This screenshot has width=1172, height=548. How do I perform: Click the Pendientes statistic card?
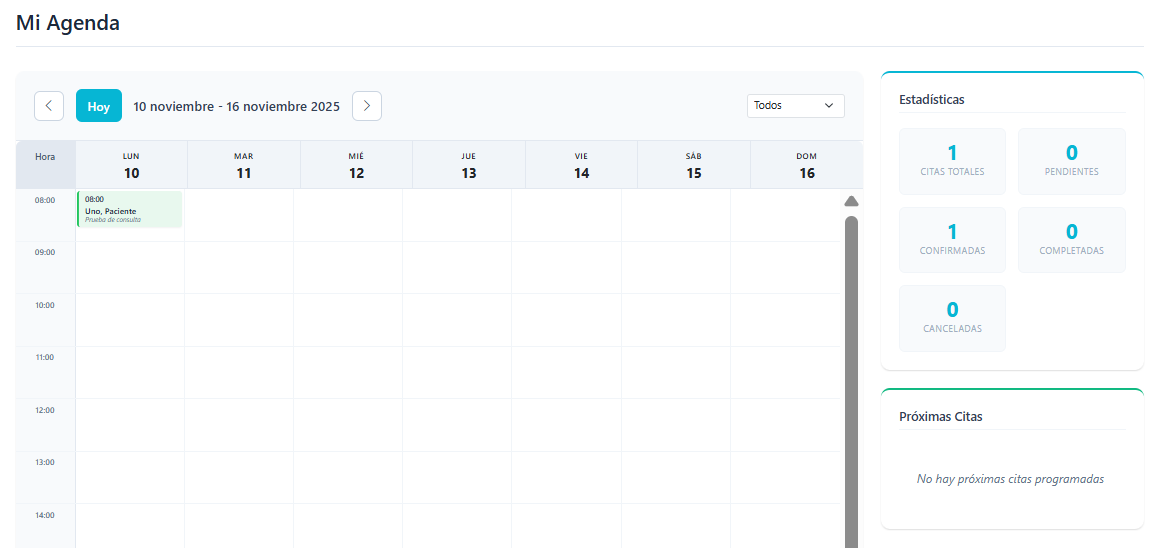pyautogui.click(x=1071, y=161)
